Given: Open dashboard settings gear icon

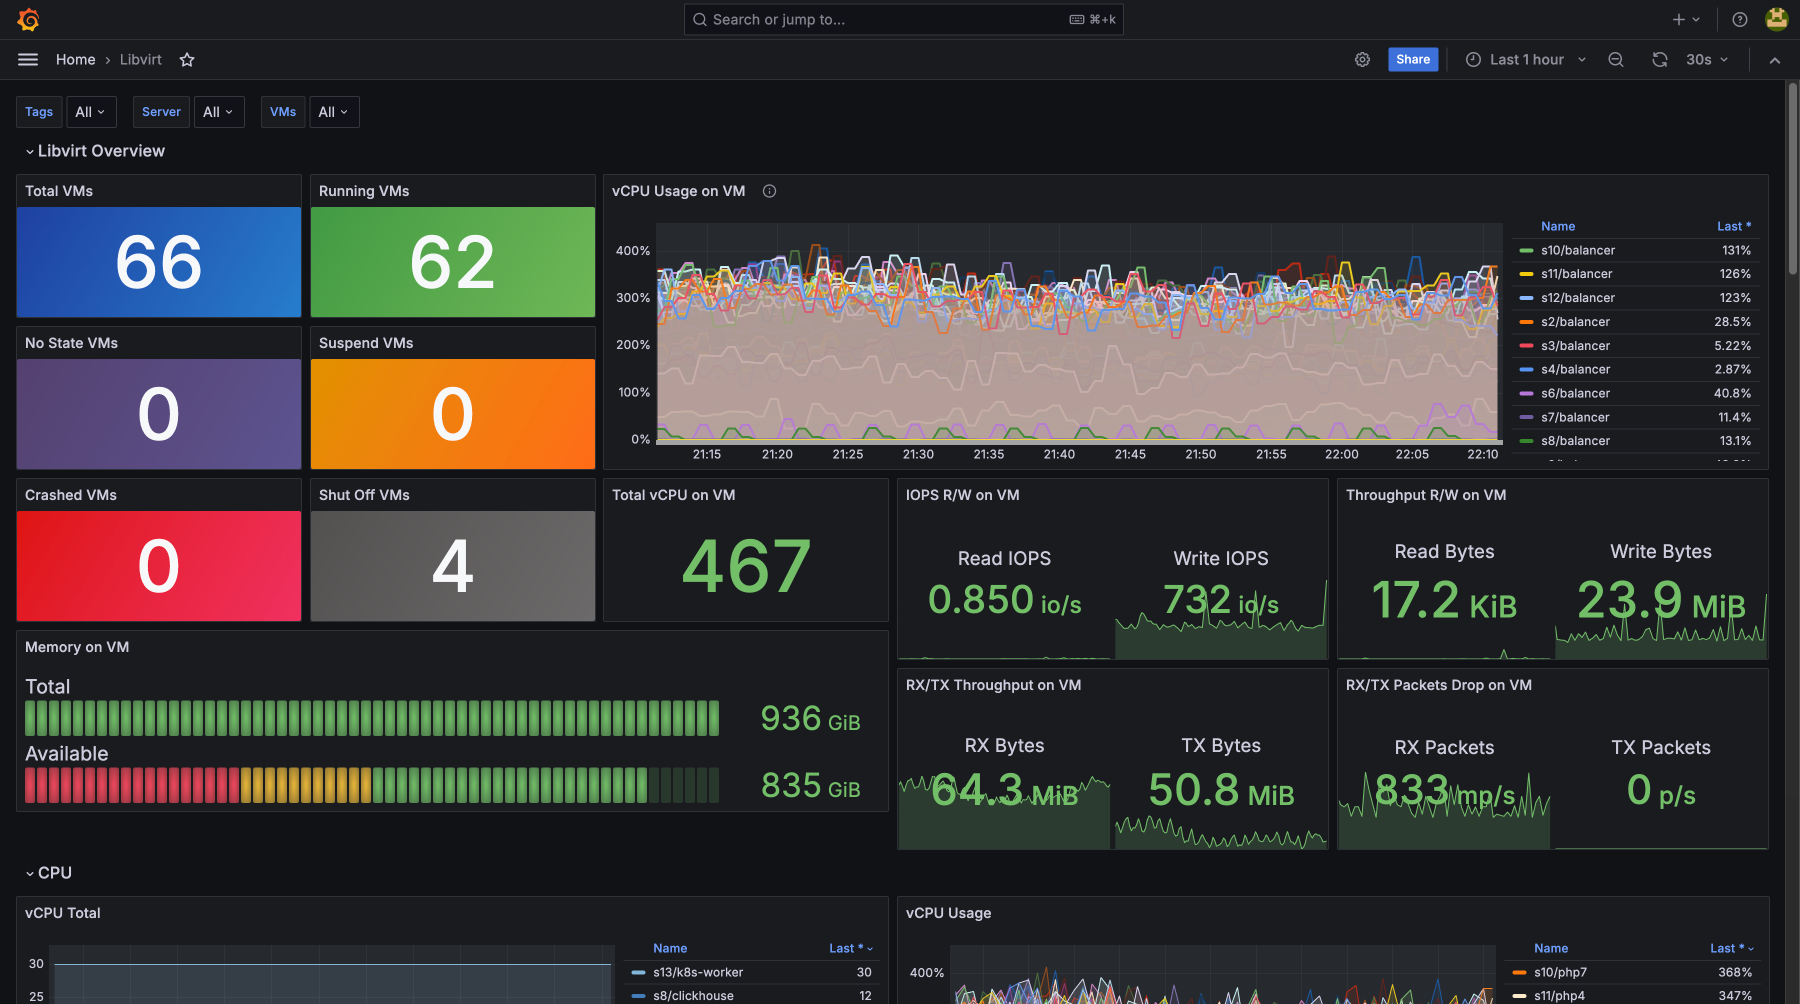Looking at the screenshot, I should (1362, 60).
